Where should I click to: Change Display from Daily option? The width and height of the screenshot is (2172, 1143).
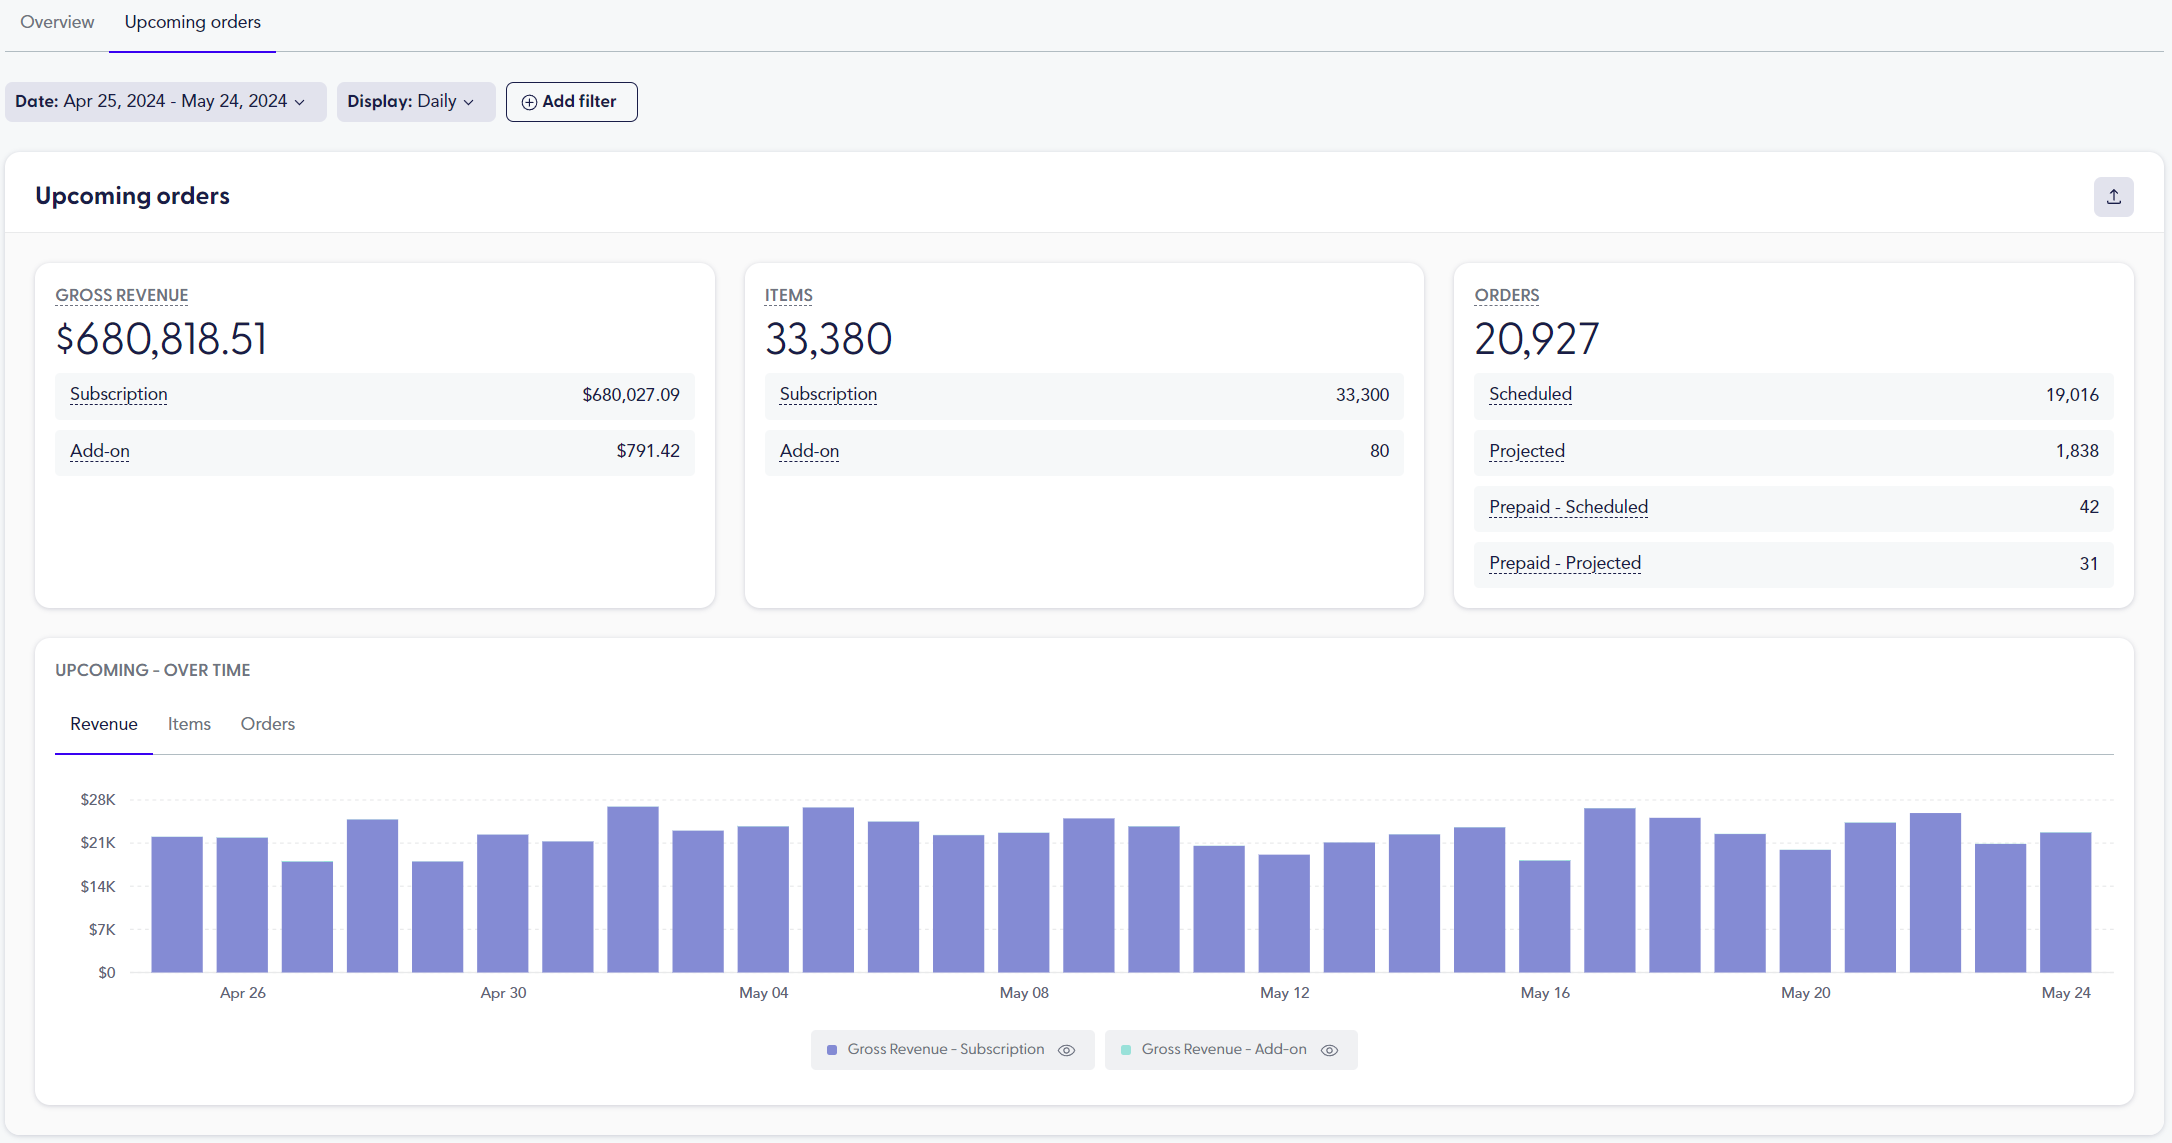[416, 101]
